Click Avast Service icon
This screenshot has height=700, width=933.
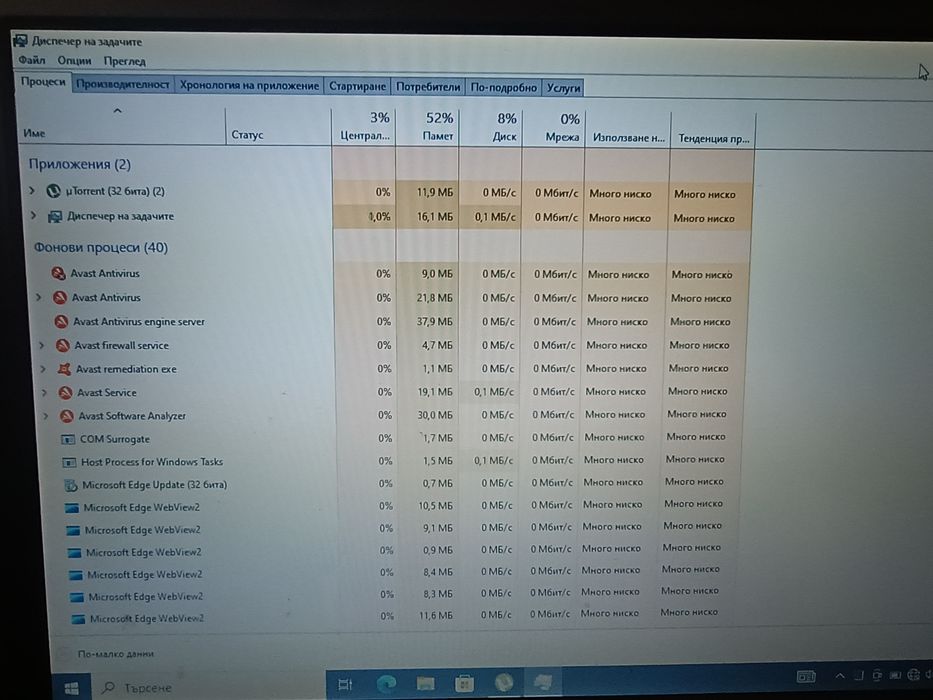65,393
